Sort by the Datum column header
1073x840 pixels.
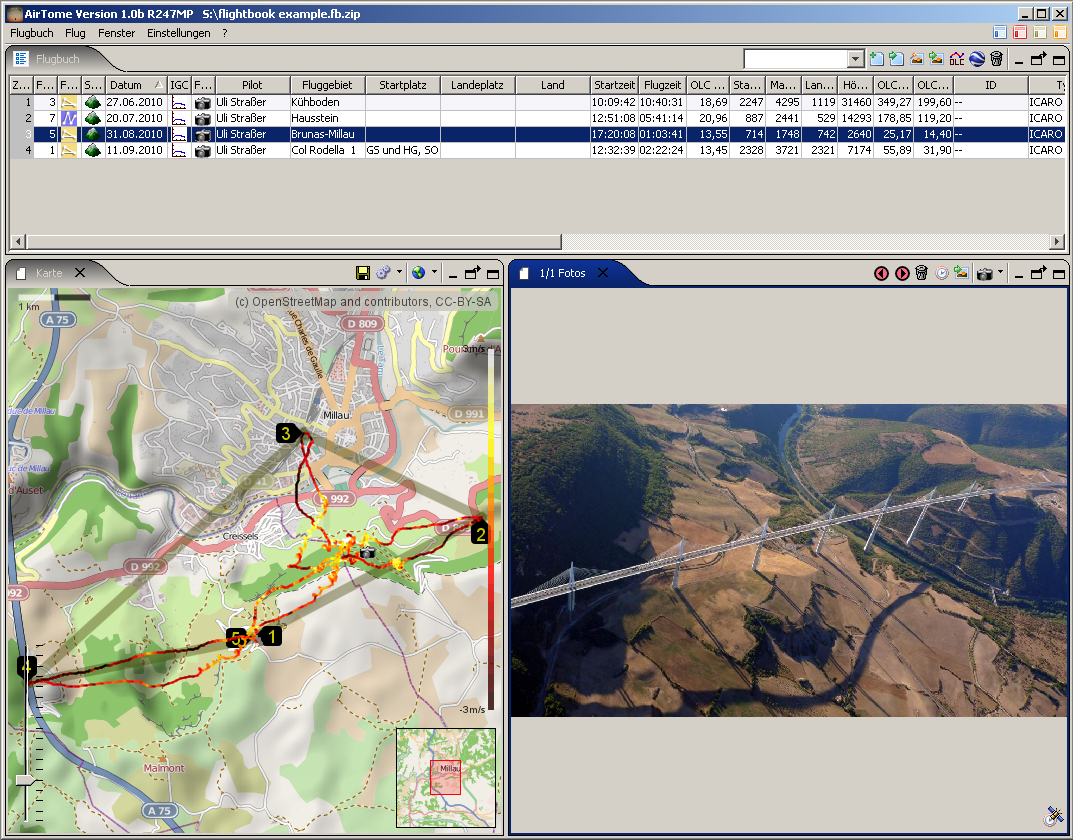pyautogui.click(x=136, y=85)
